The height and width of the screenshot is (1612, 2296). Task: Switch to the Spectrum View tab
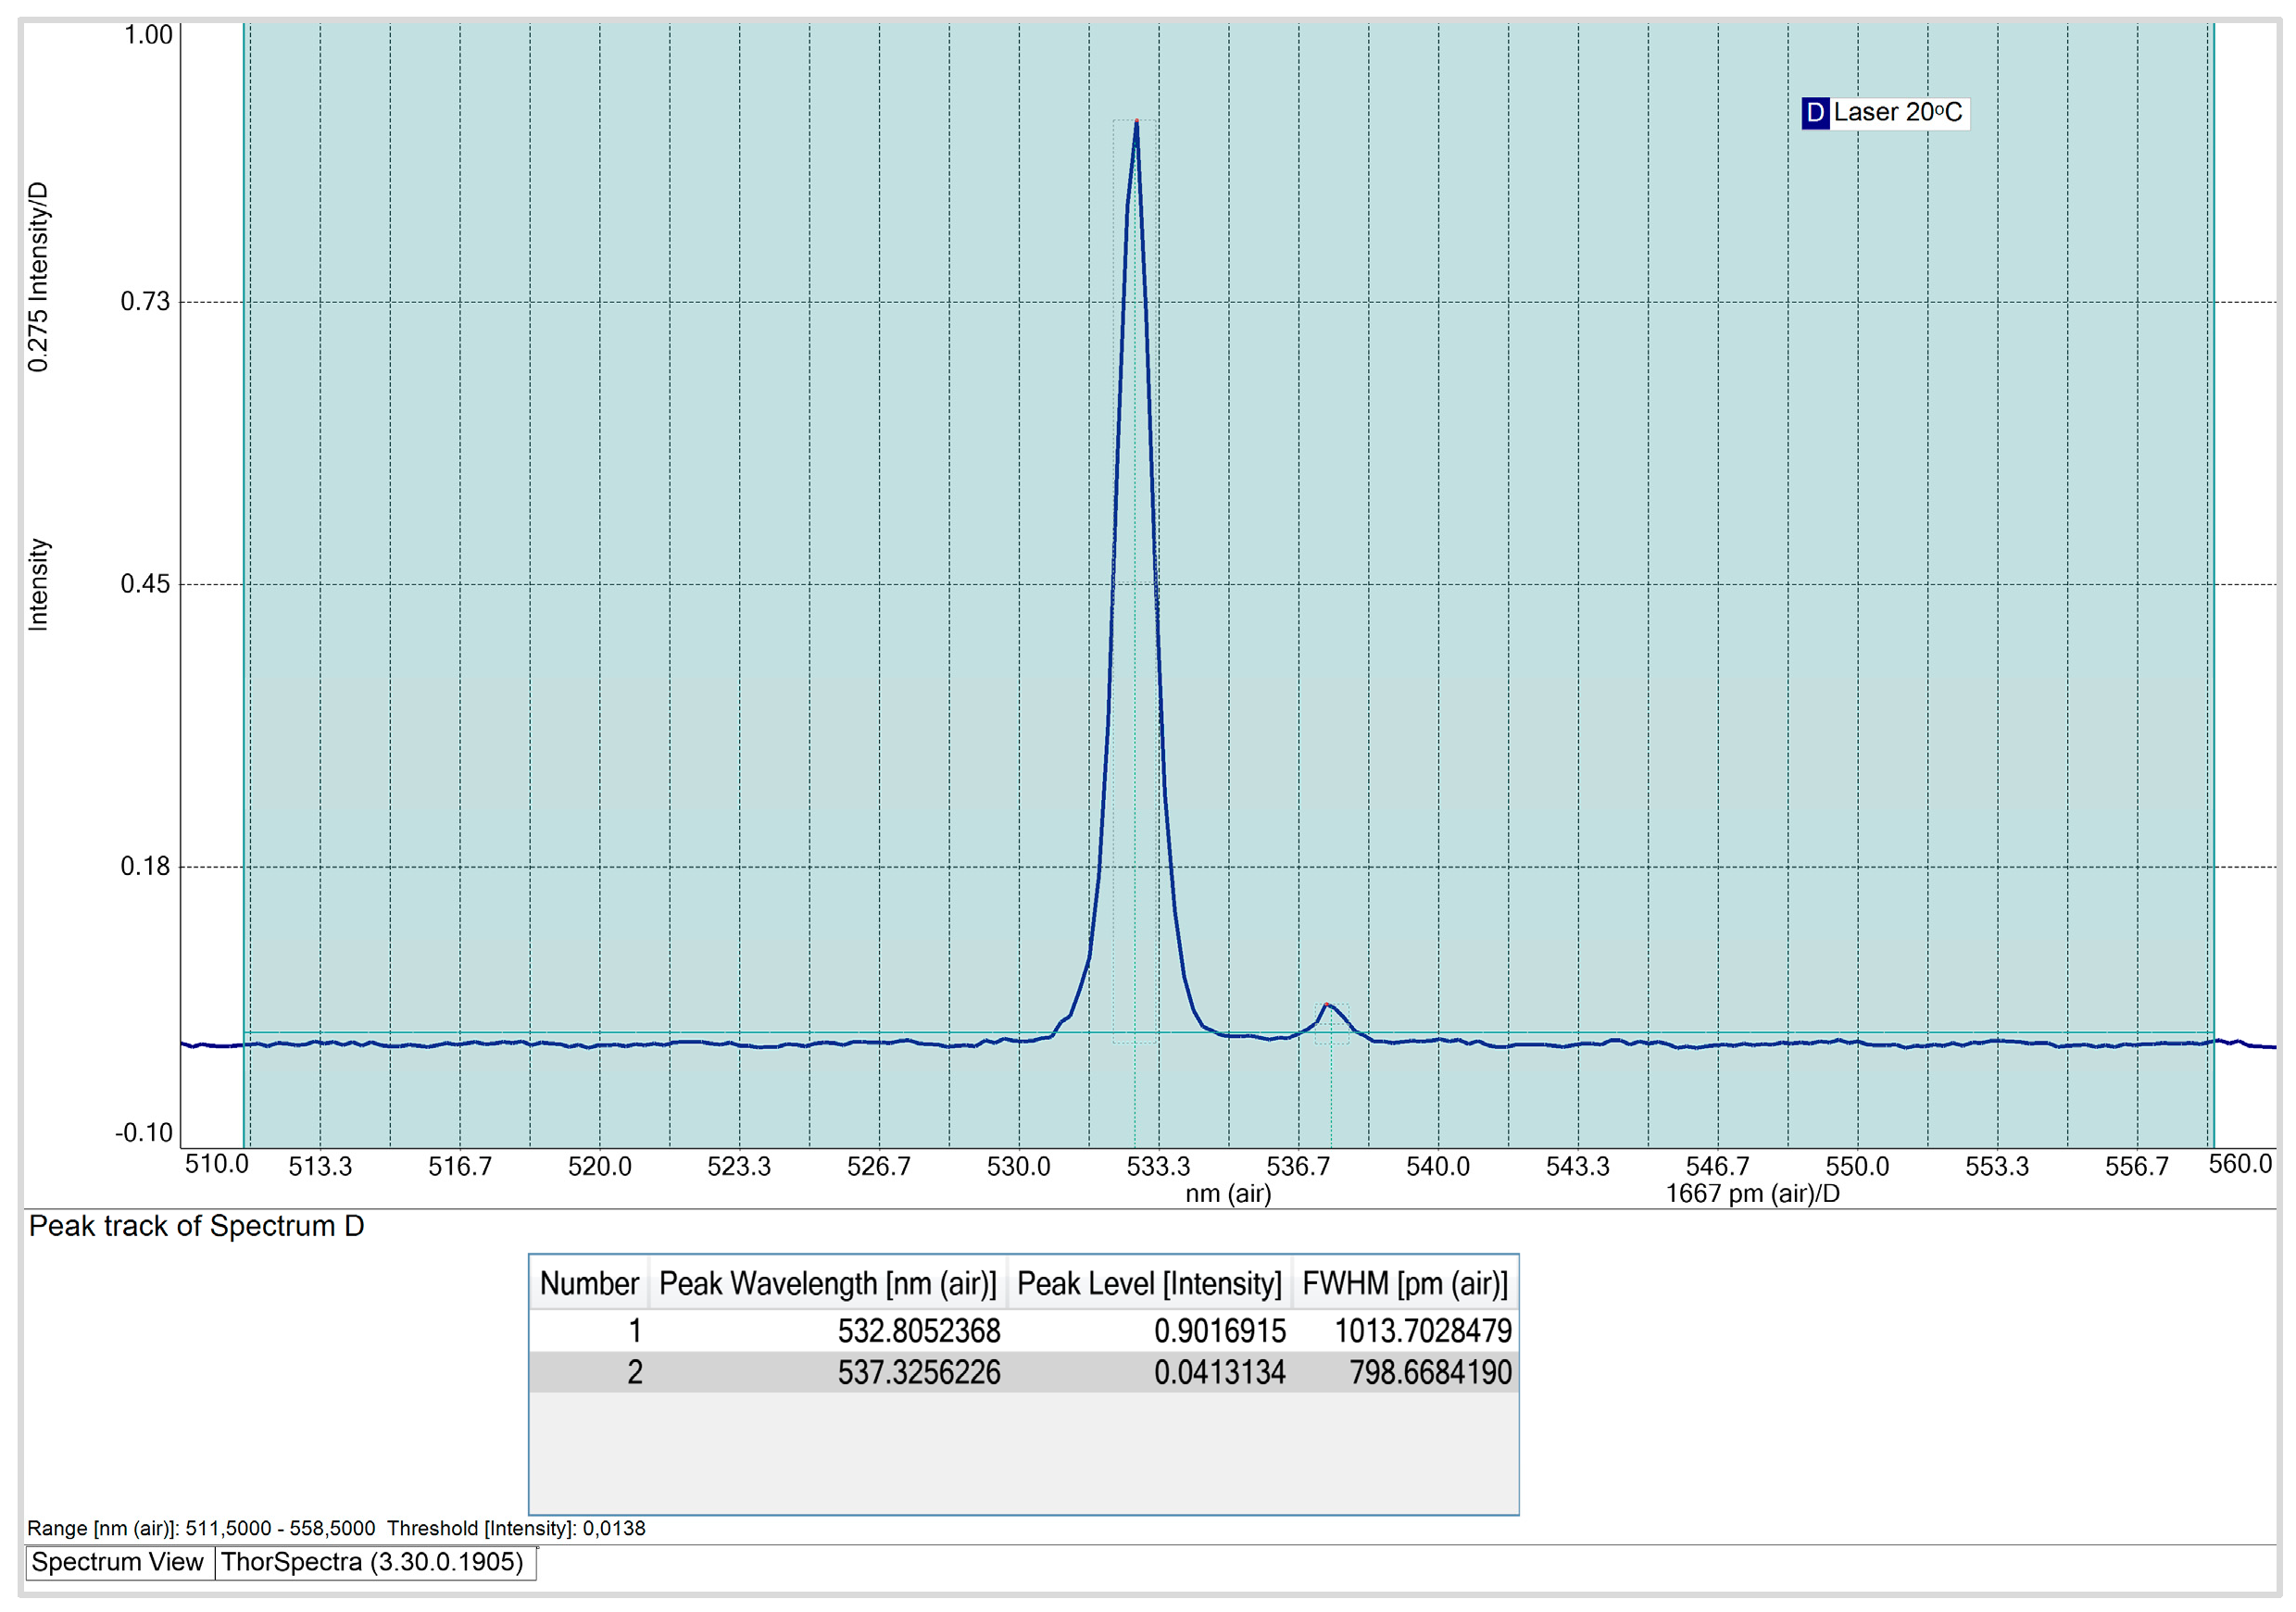click(117, 1562)
